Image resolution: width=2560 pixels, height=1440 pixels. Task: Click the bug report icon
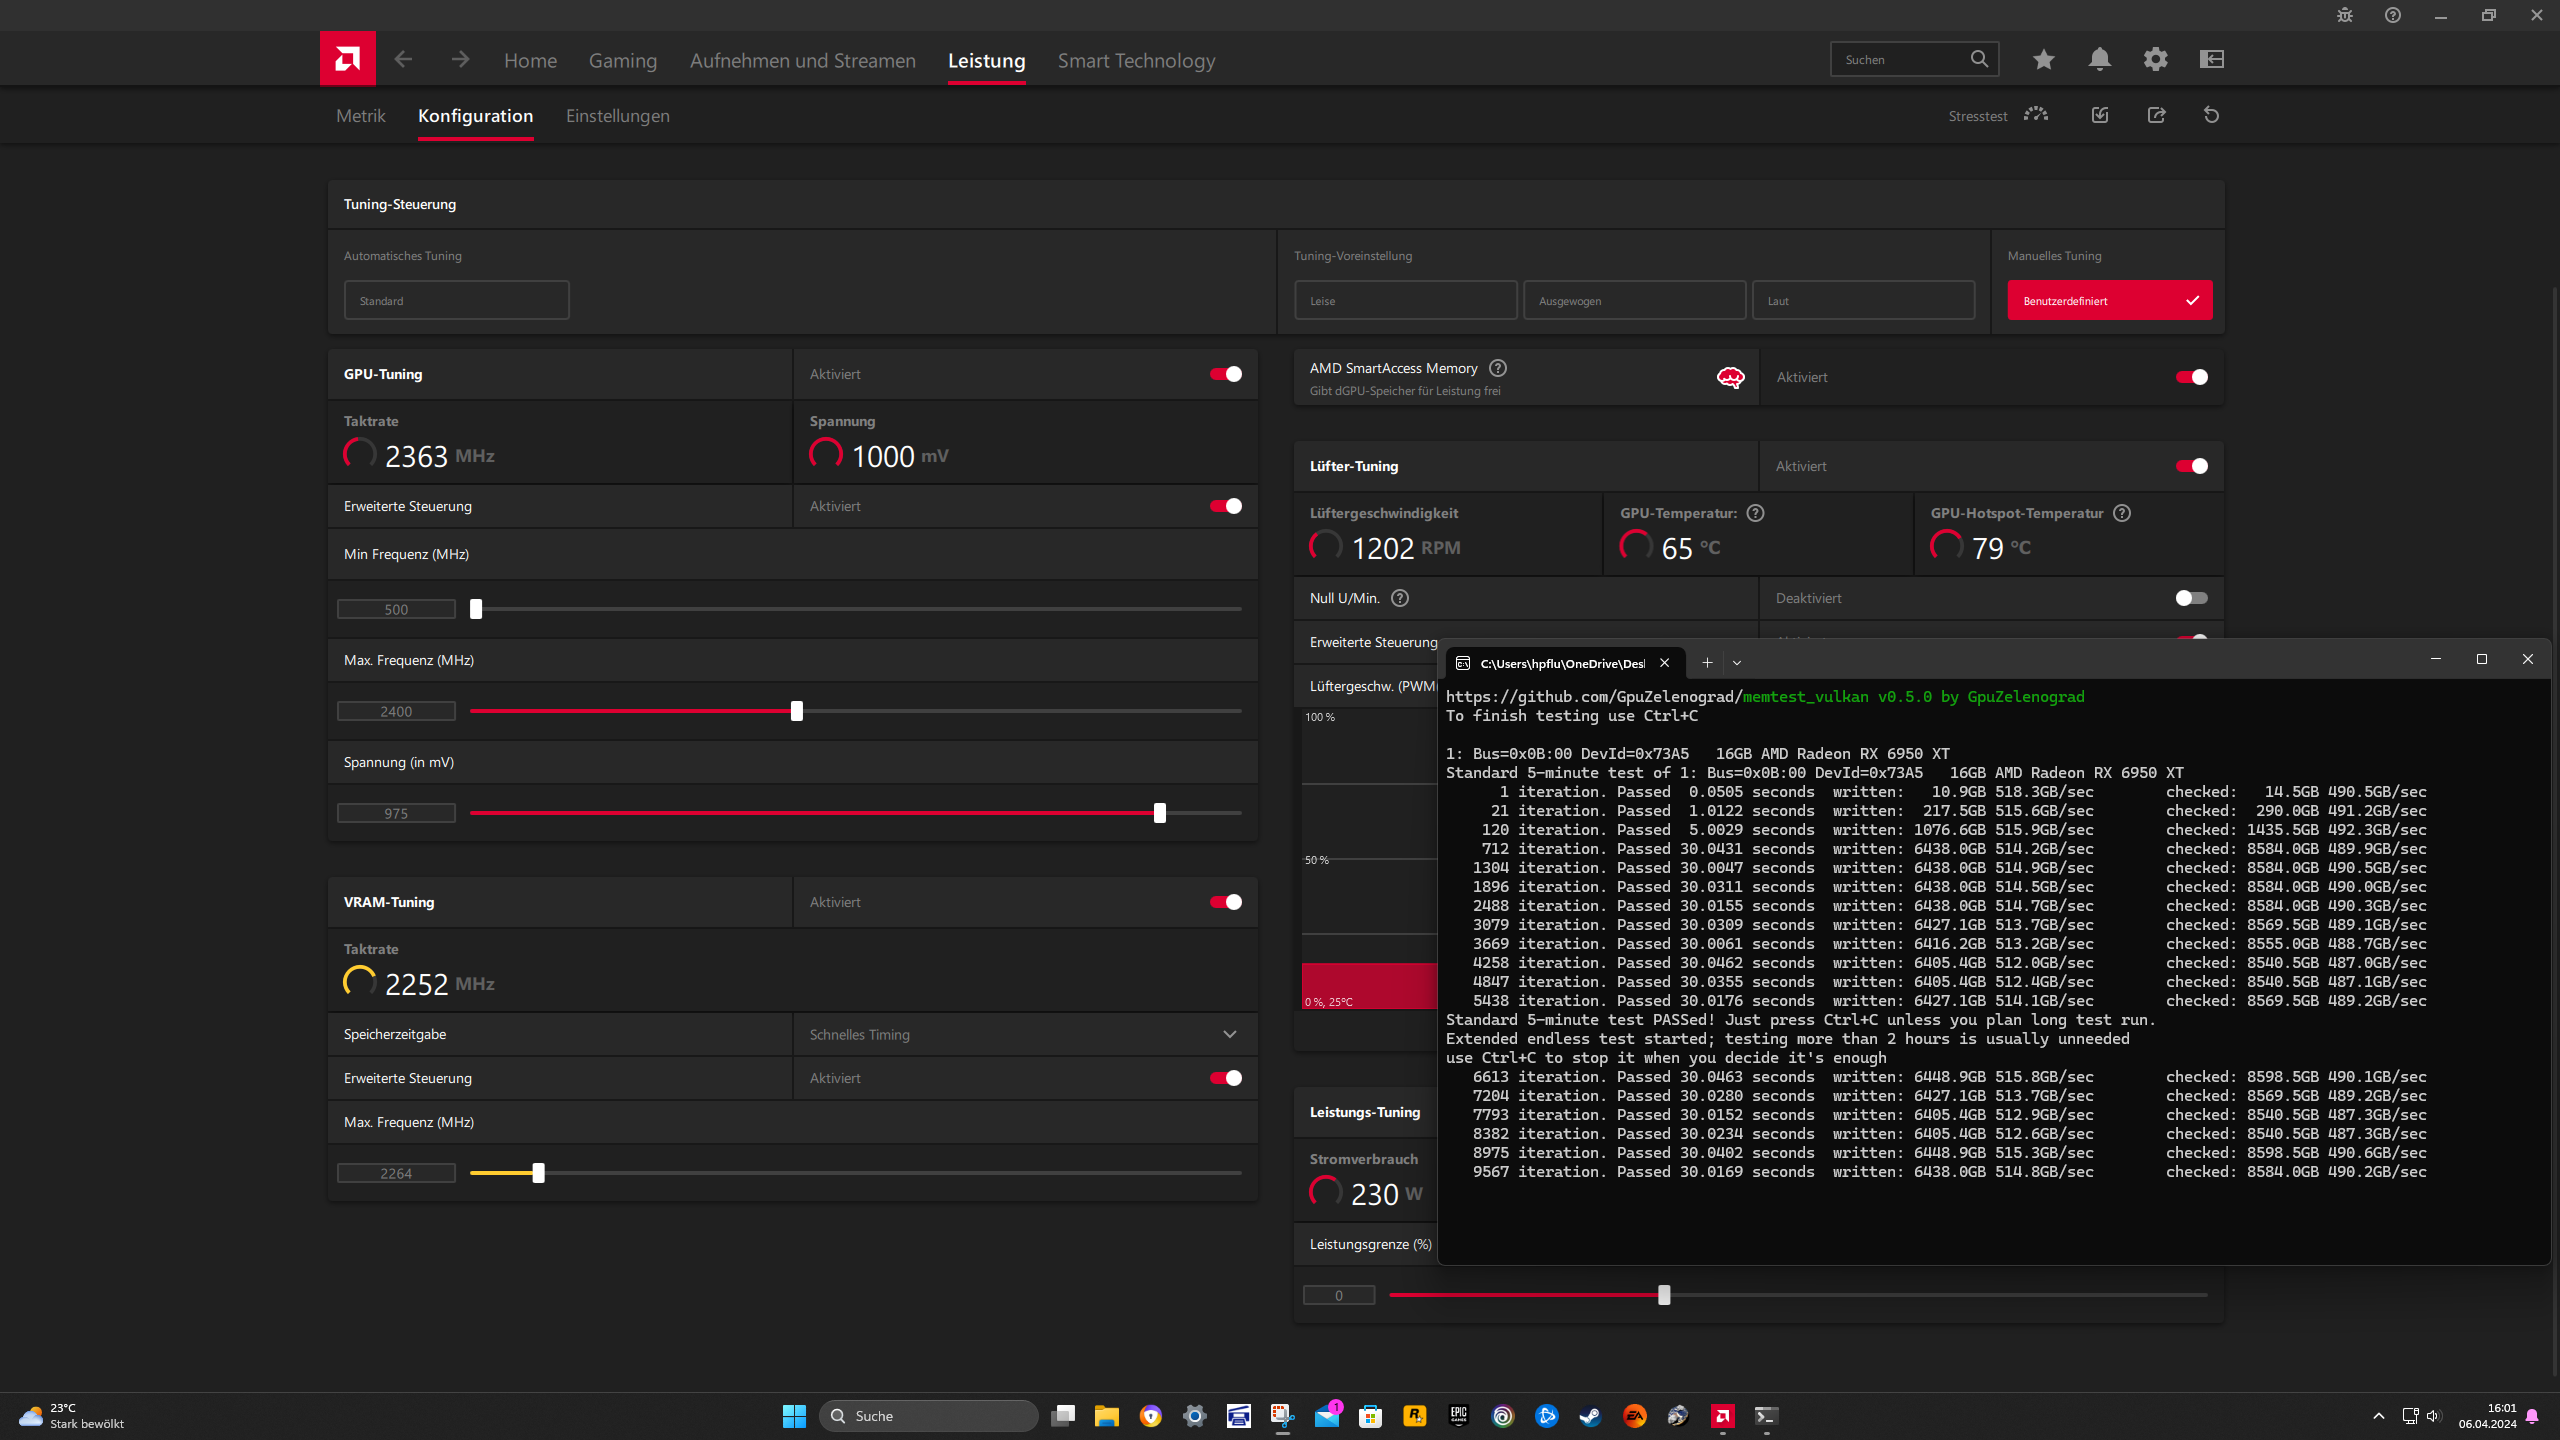[2344, 15]
